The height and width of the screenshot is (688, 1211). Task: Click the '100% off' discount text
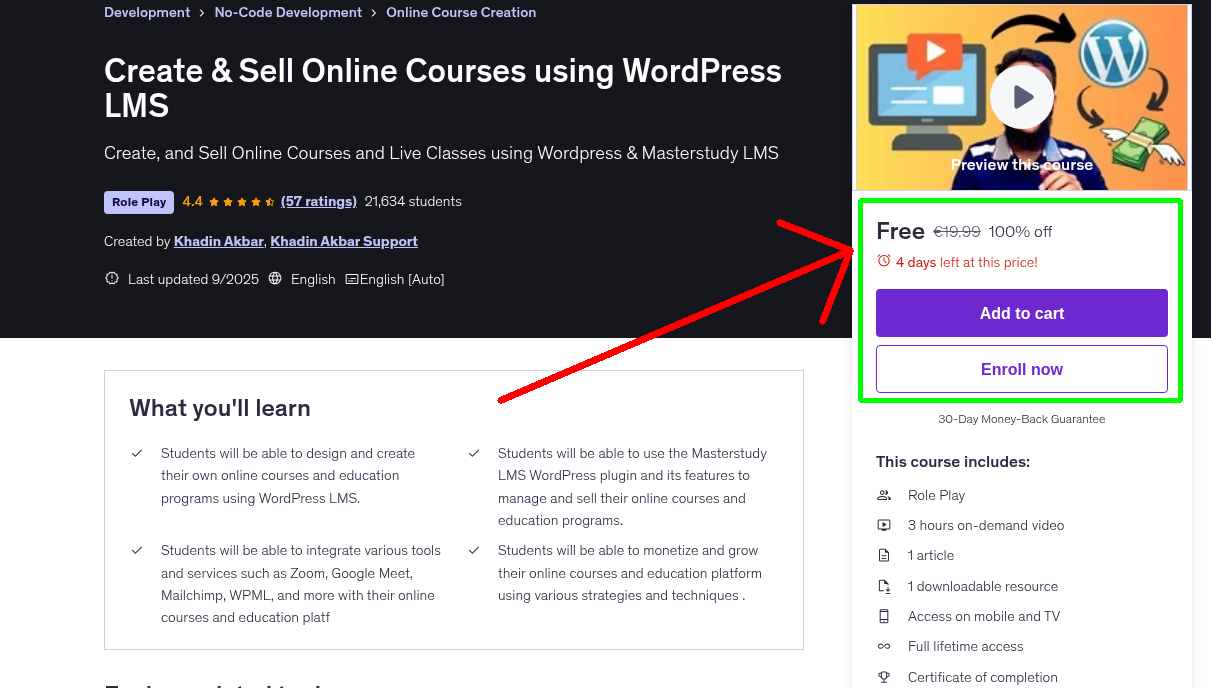tap(1020, 232)
